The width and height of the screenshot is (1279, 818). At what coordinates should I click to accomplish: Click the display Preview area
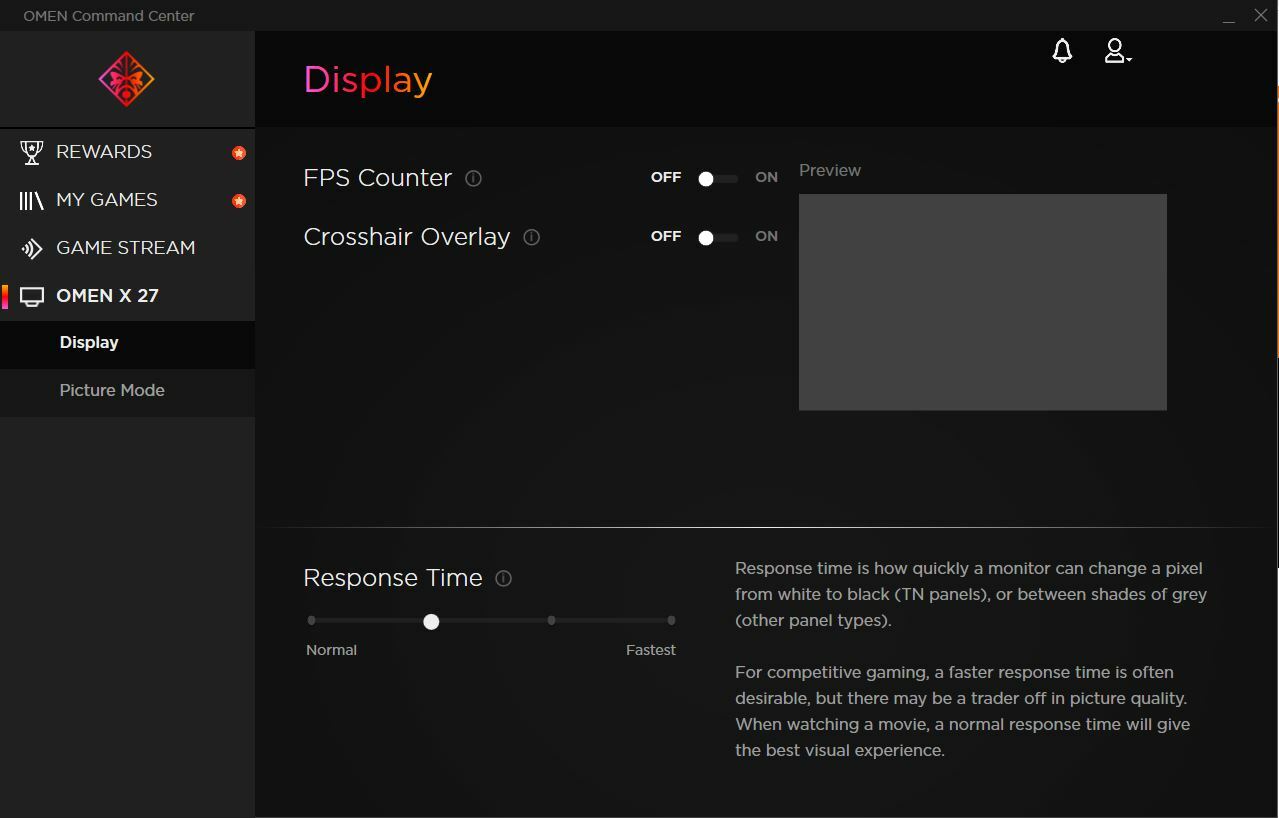pos(982,302)
